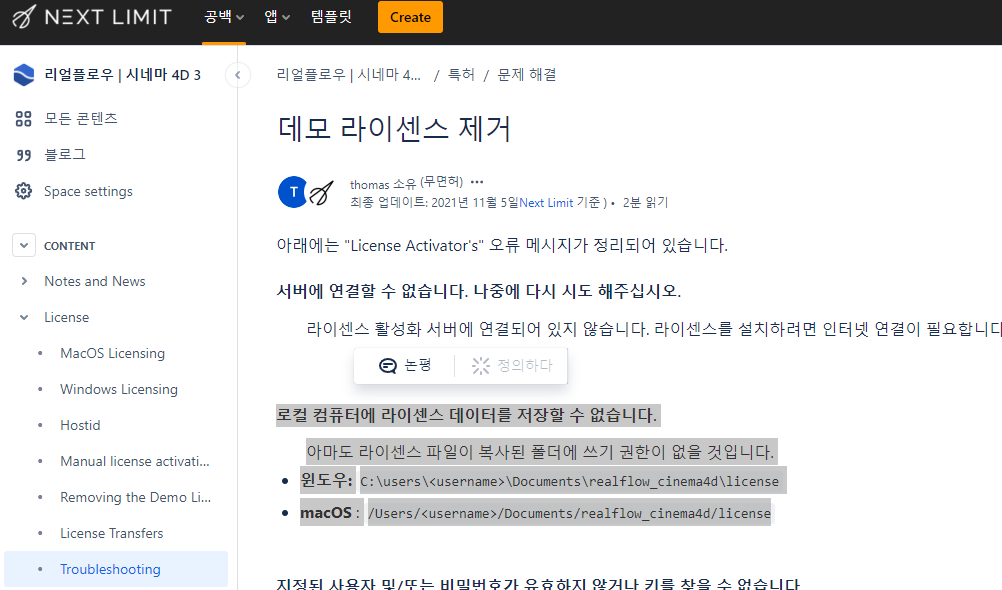Select Troubleshooting in the sidebar

coord(110,570)
